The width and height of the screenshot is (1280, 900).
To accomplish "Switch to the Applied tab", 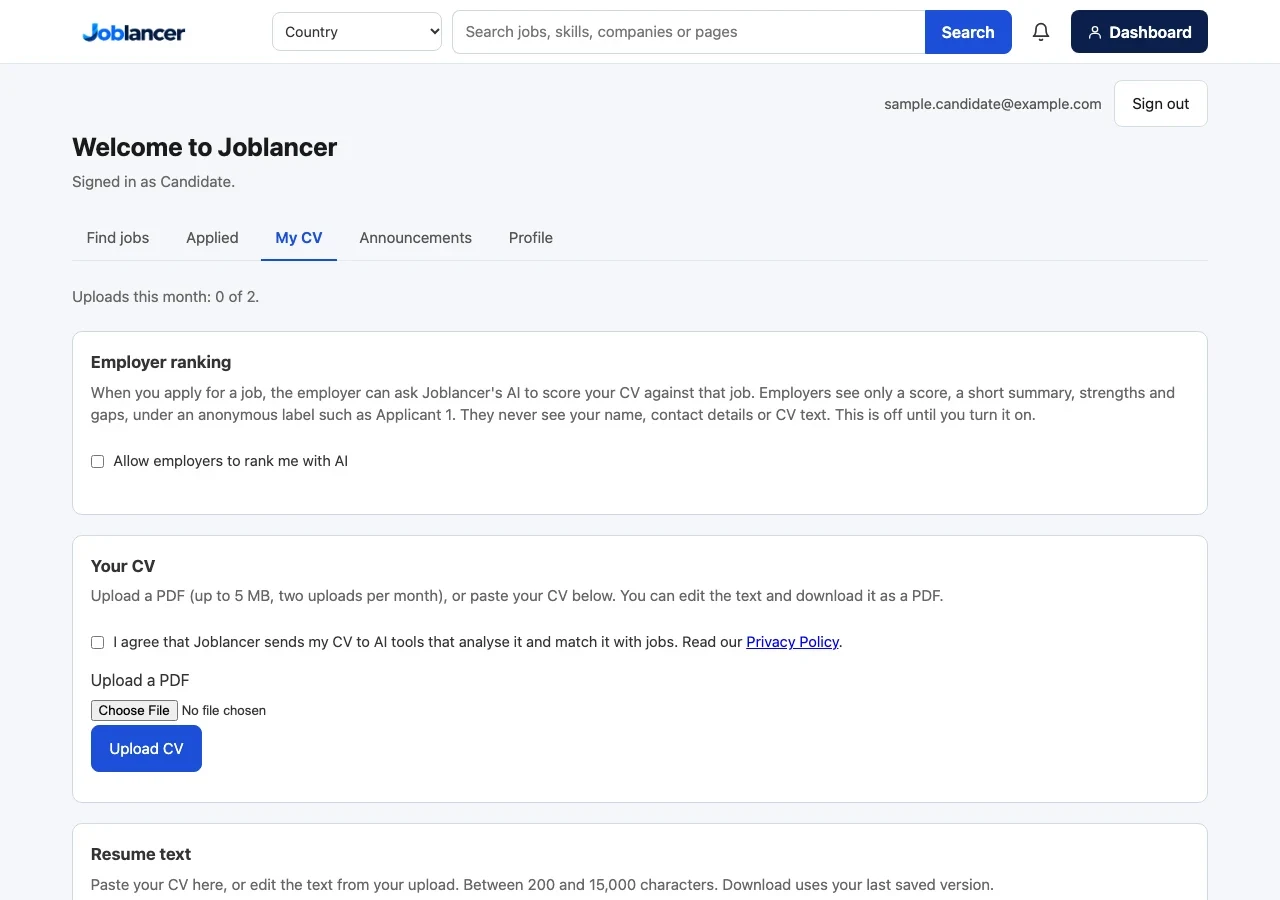I will click(212, 238).
